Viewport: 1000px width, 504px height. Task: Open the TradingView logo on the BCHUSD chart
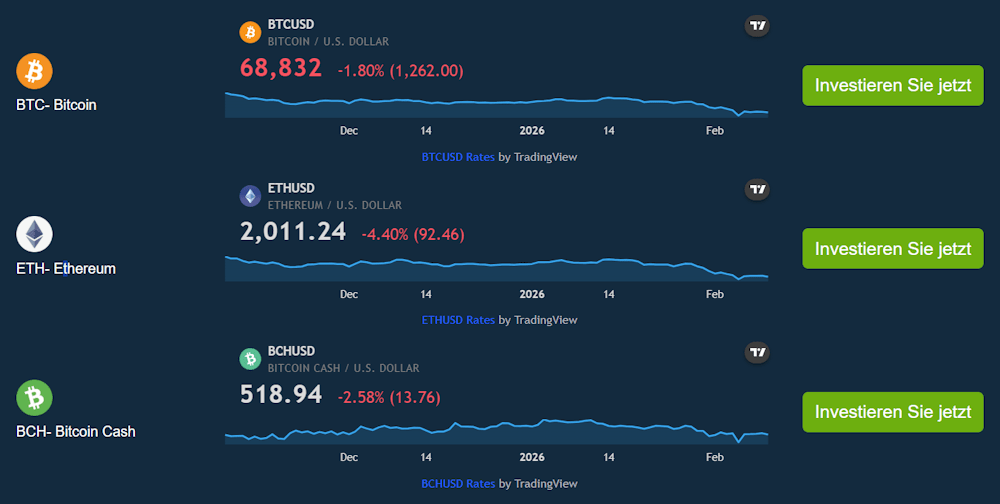pos(758,352)
